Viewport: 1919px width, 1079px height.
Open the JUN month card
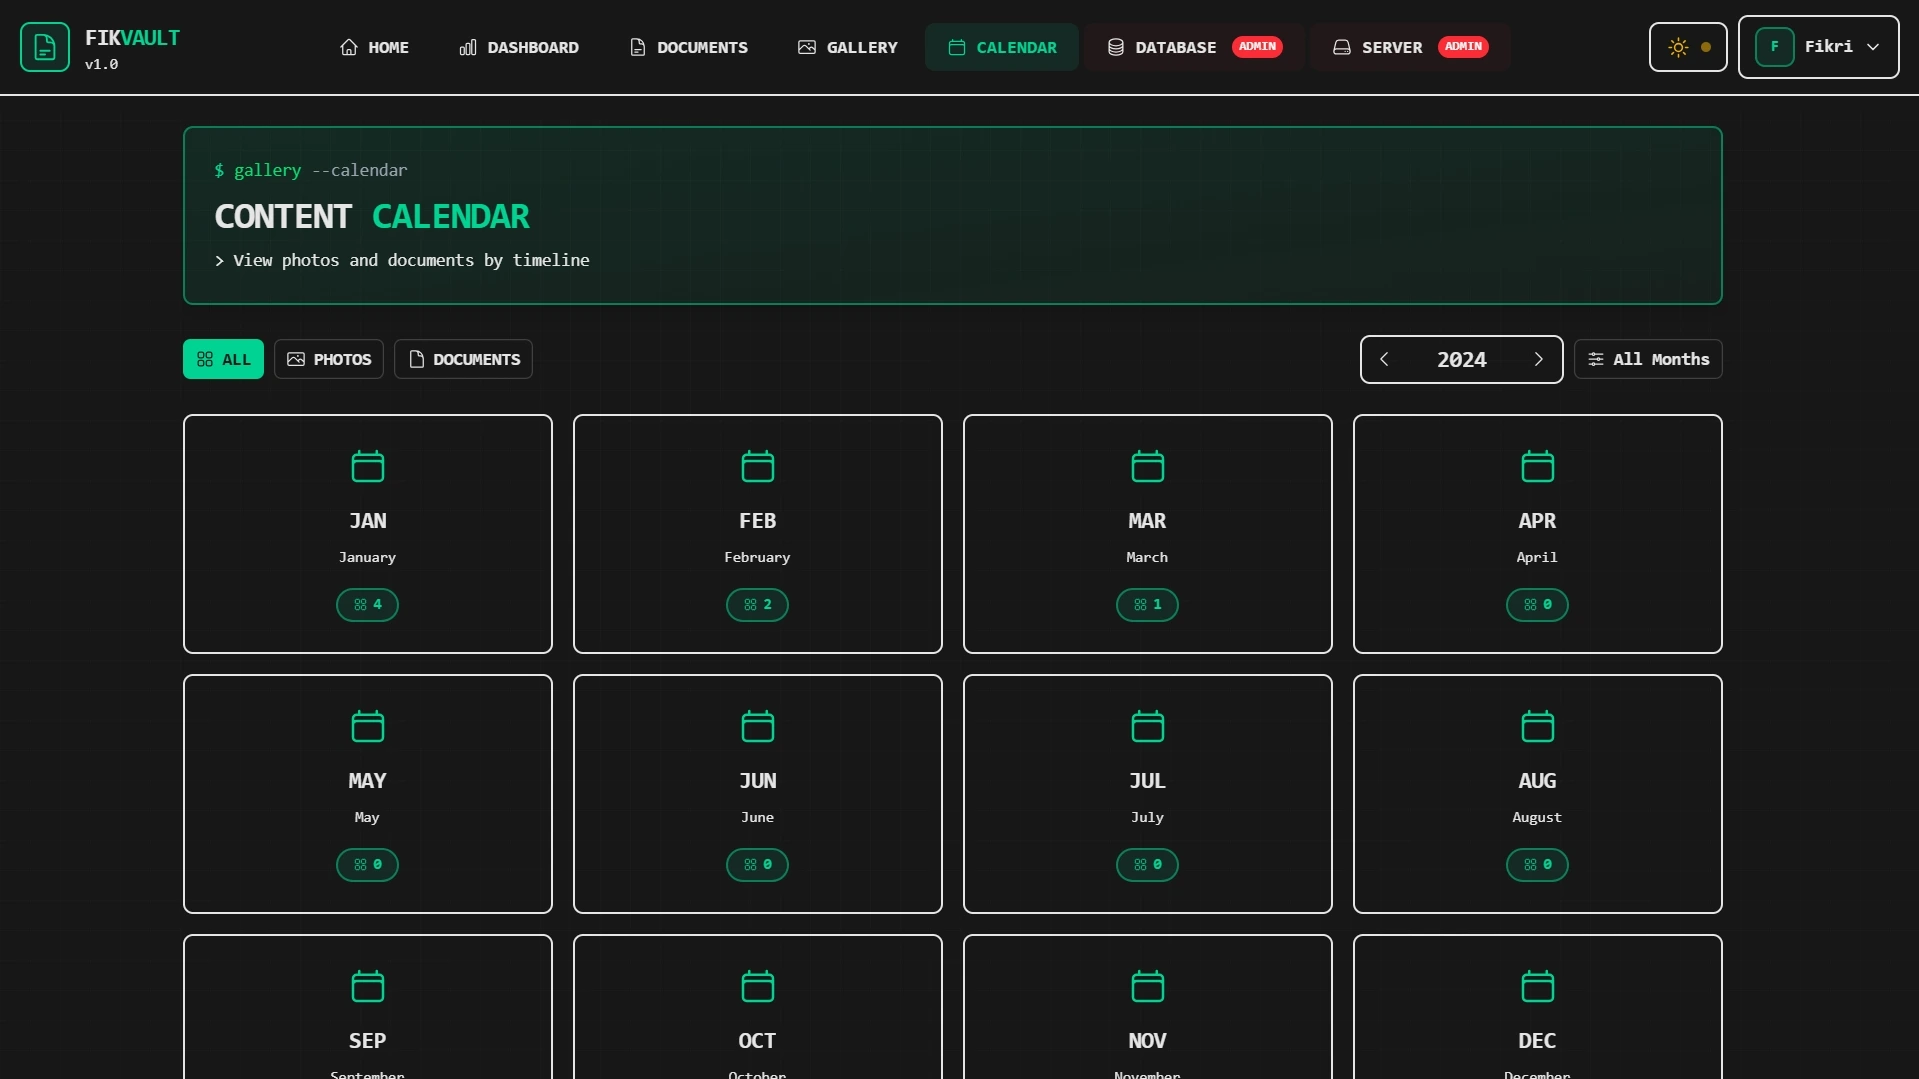(x=758, y=794)
